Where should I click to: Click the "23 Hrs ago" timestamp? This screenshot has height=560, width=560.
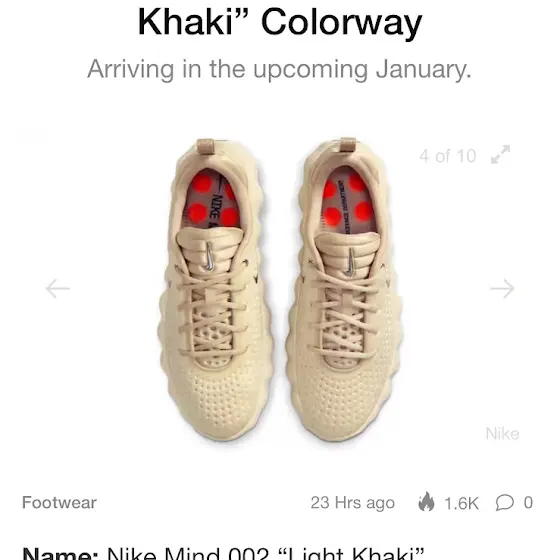352,503
